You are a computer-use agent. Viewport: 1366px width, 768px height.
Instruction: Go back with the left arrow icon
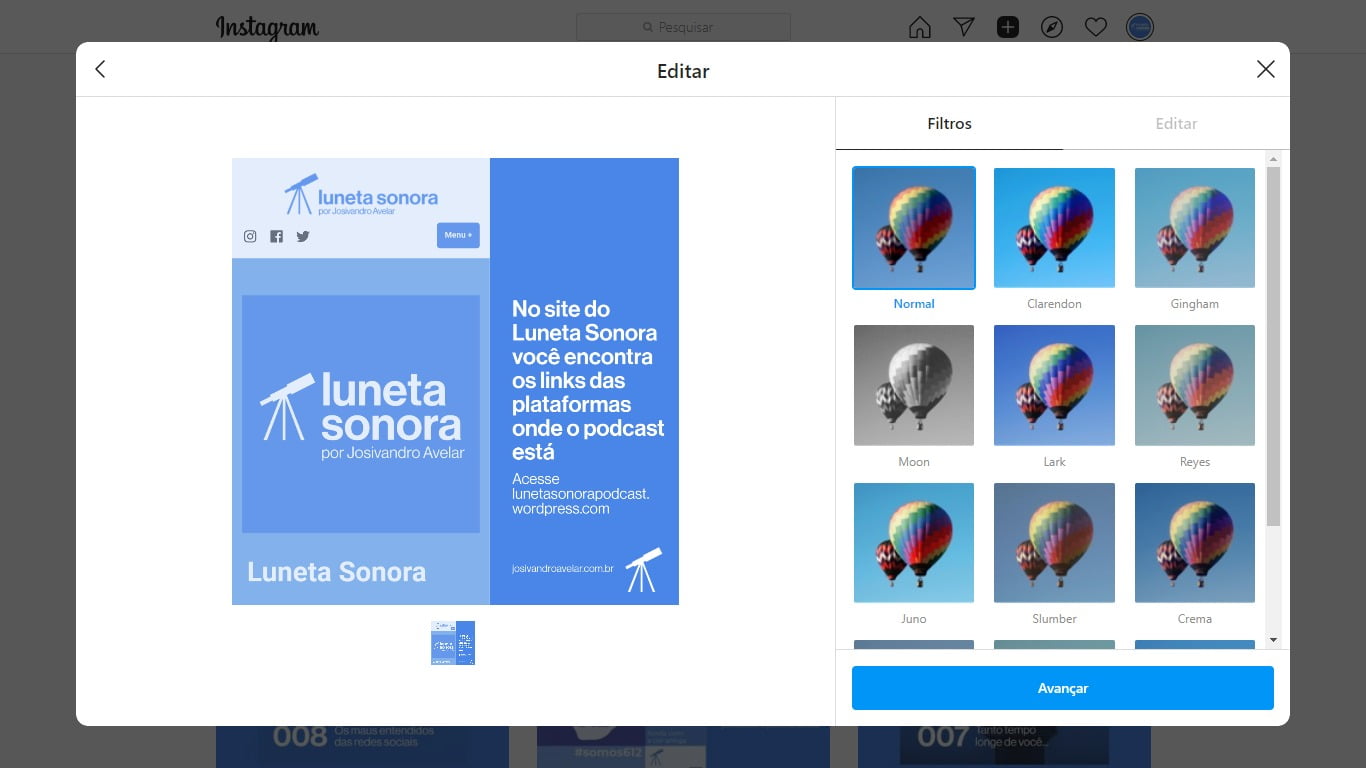pyautogui.click(x=100, y=69)
